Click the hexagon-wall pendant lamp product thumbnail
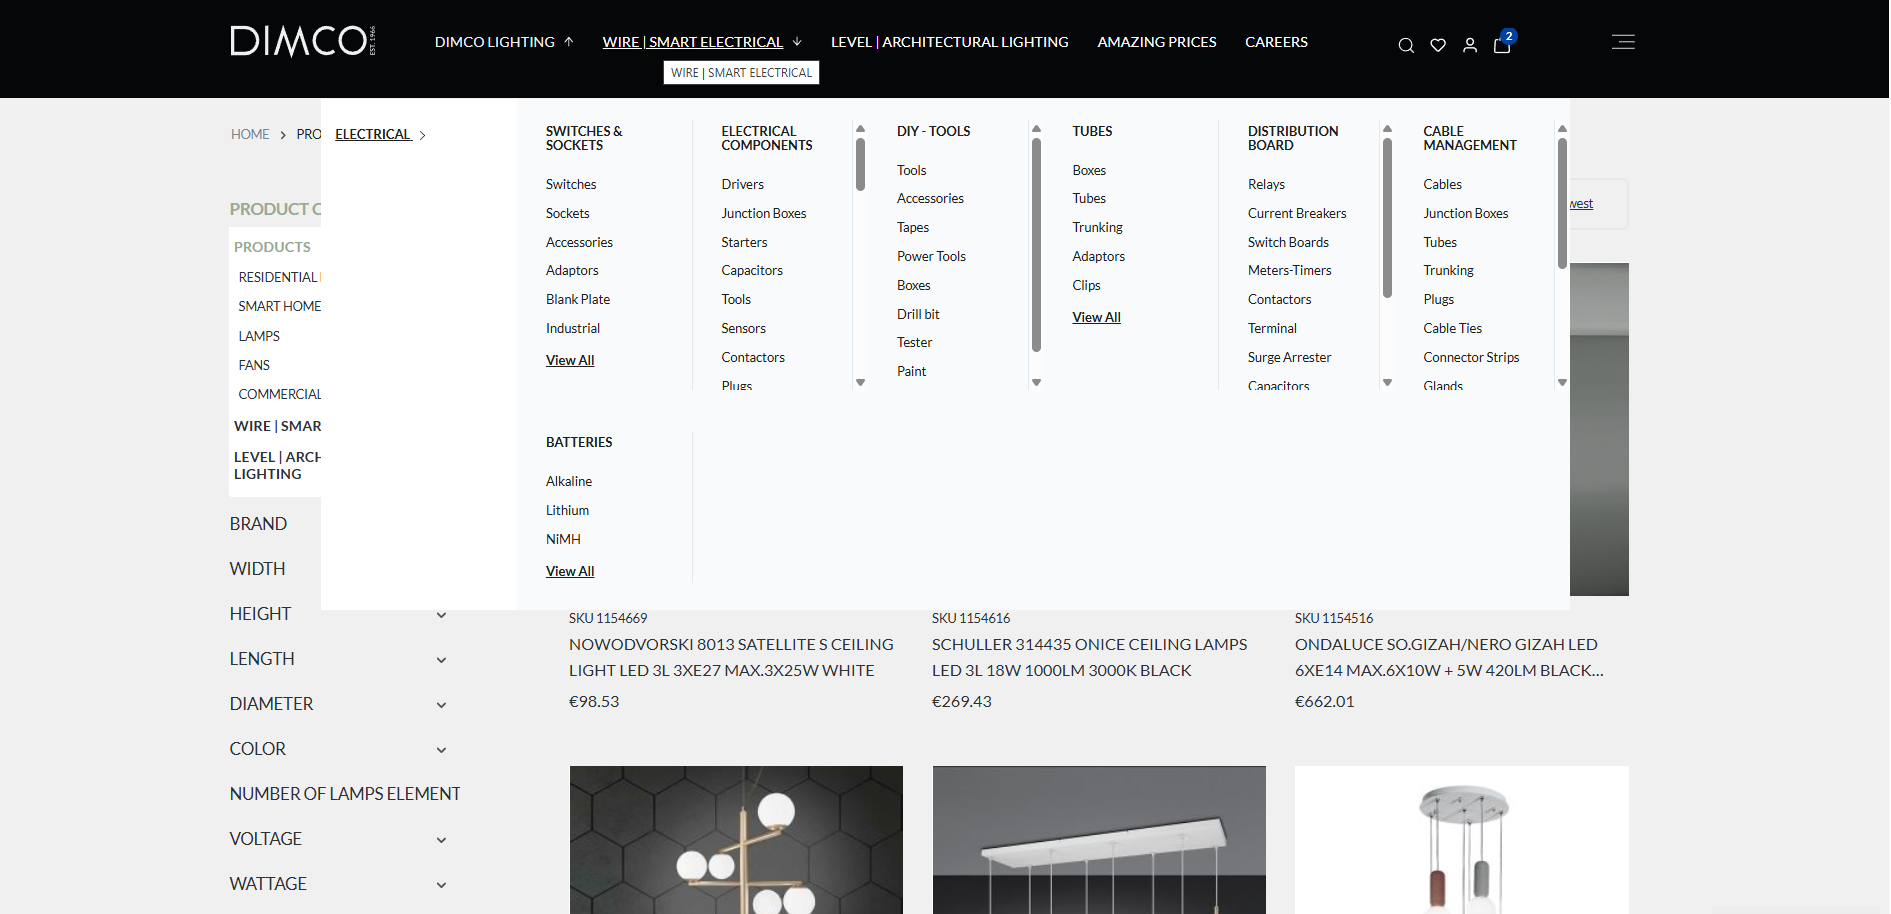The height and width of the screenshot is (914, 1891). [x=736, y=840]
